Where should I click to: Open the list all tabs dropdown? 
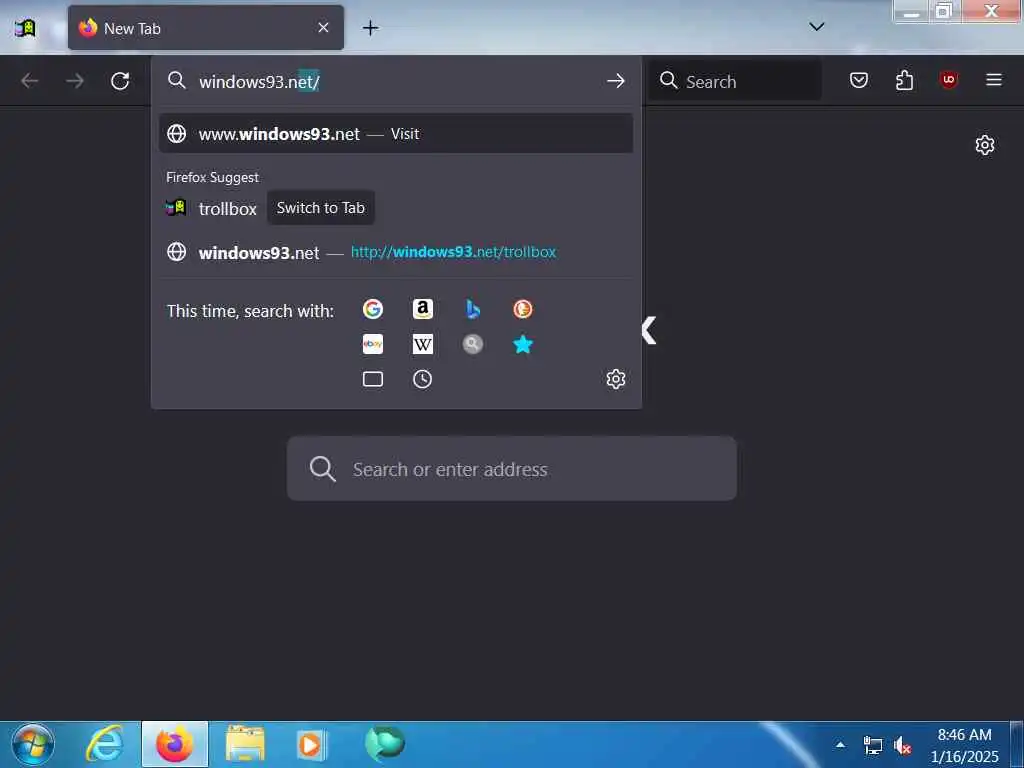(816, 27)
